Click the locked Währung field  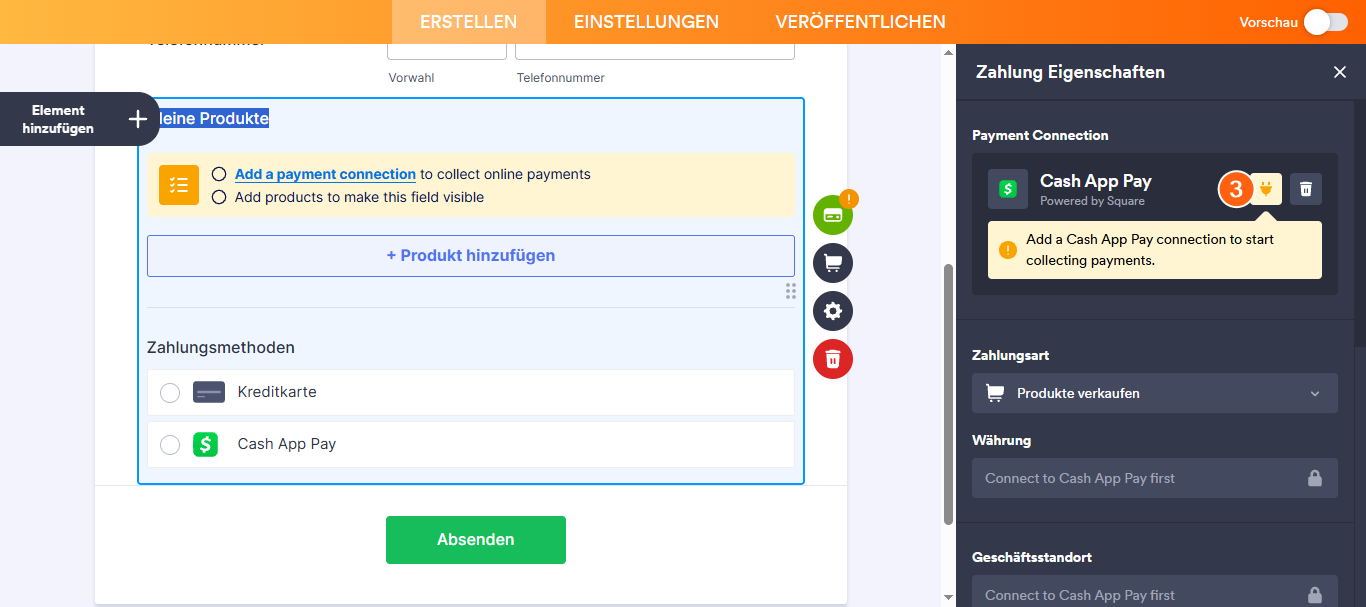(x=1155, y=478)
